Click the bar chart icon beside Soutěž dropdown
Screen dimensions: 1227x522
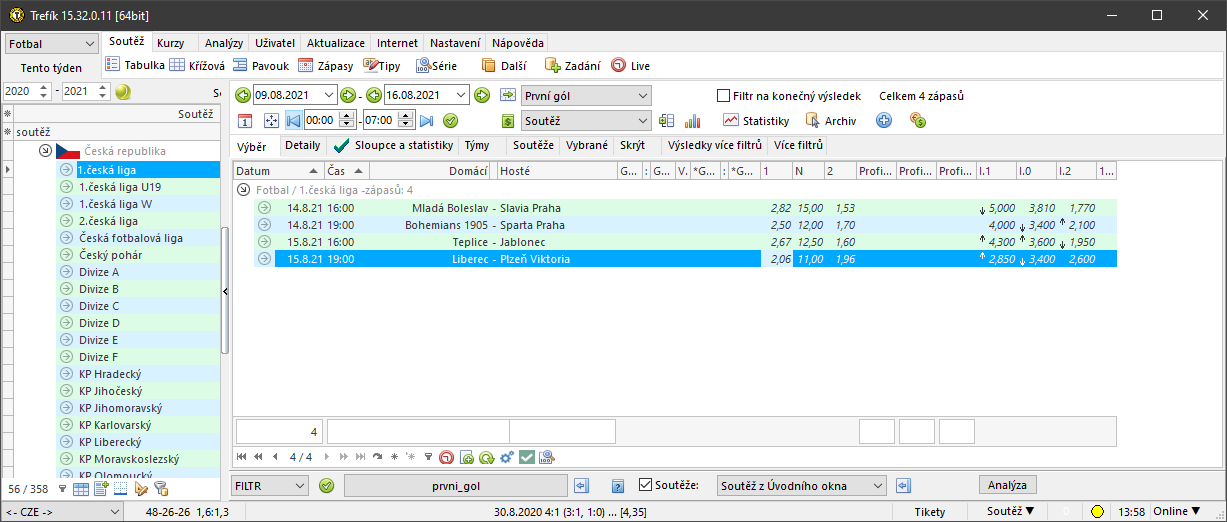tap(692, 120)
